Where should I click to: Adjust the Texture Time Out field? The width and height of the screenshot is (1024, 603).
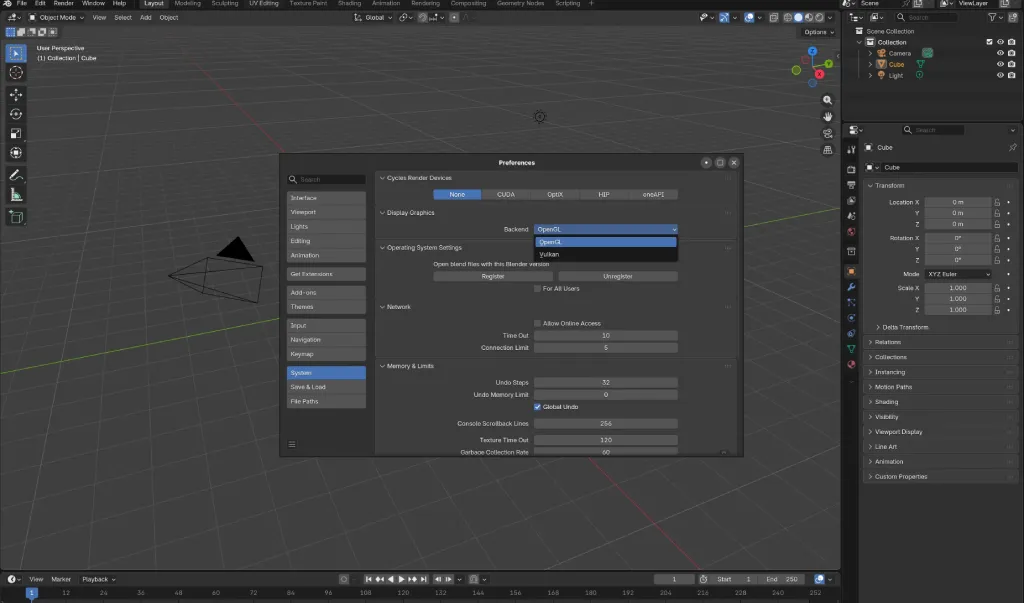(x=605, y=440)
